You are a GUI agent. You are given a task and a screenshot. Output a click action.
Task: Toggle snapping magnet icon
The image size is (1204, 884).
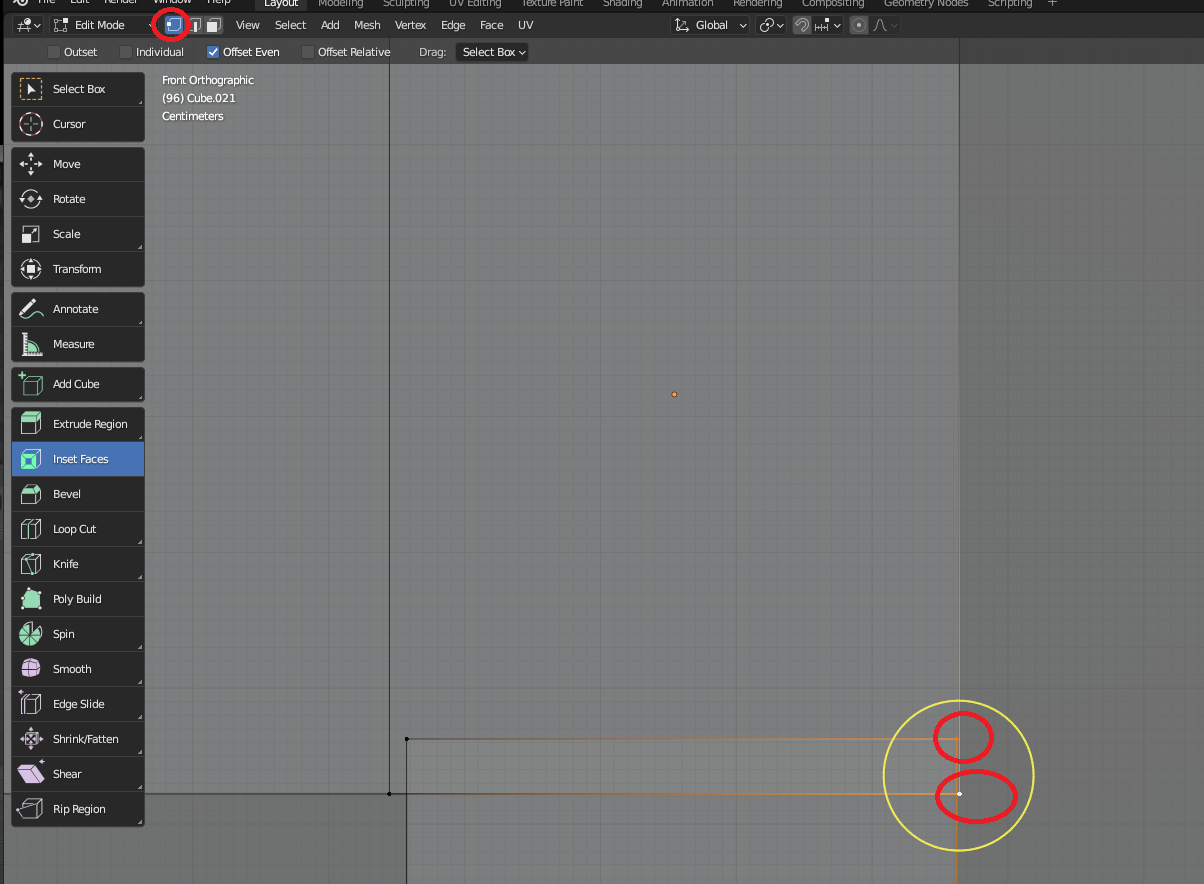point(802,25)
